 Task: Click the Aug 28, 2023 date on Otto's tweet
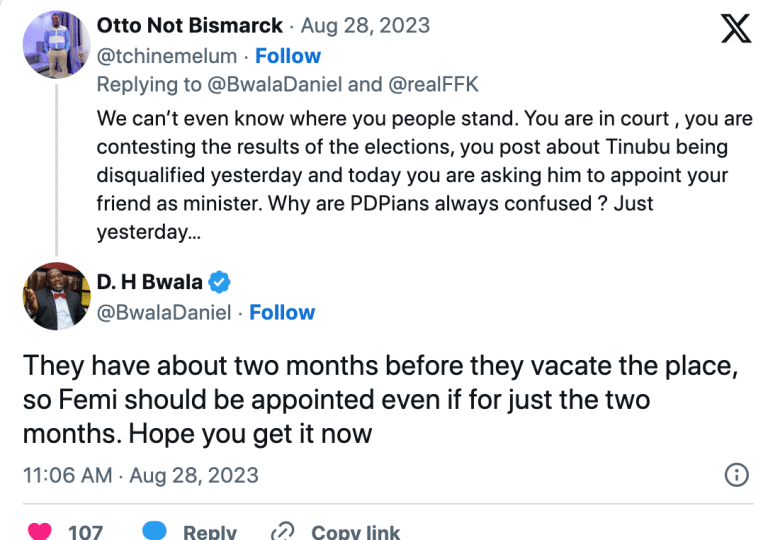tap(365, 25)
